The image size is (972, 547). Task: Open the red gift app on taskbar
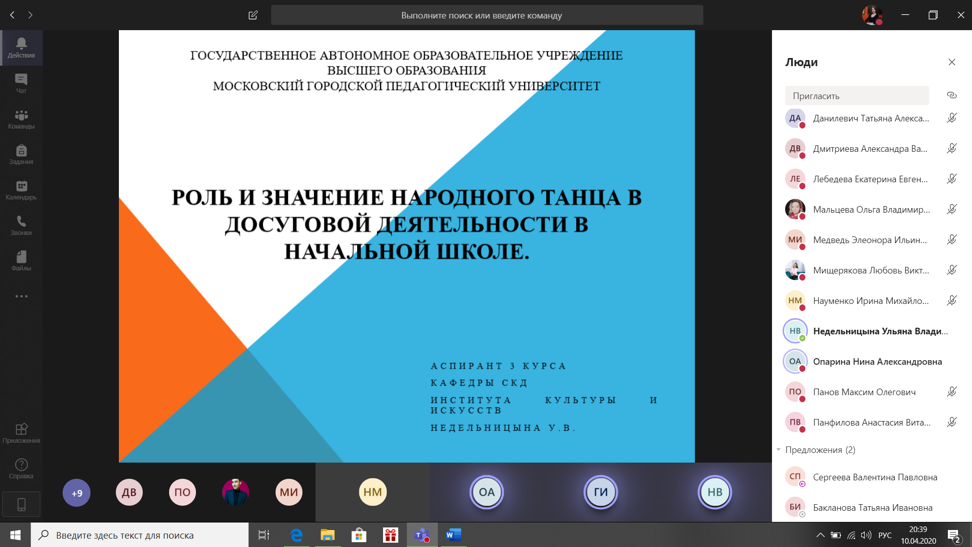pyautogui.click(x=391, y=535)
